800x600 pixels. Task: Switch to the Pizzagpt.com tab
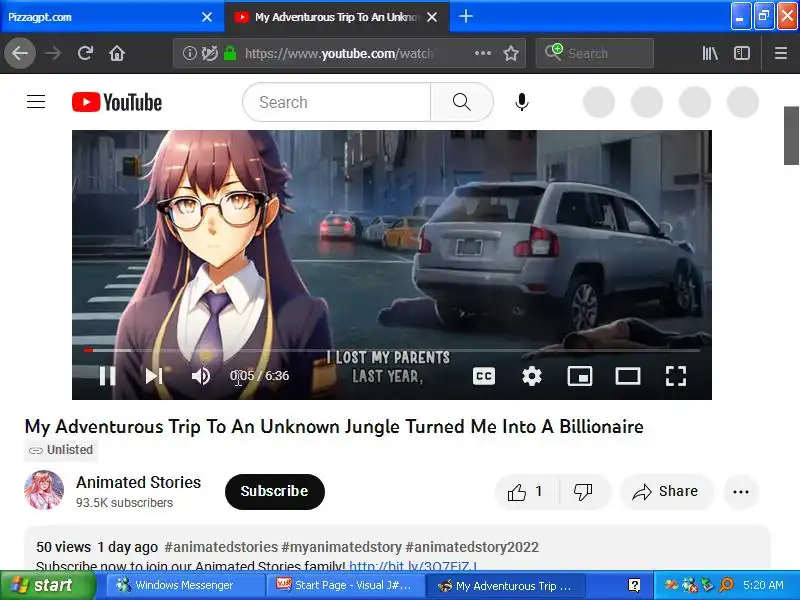click(x=102, y=17)
